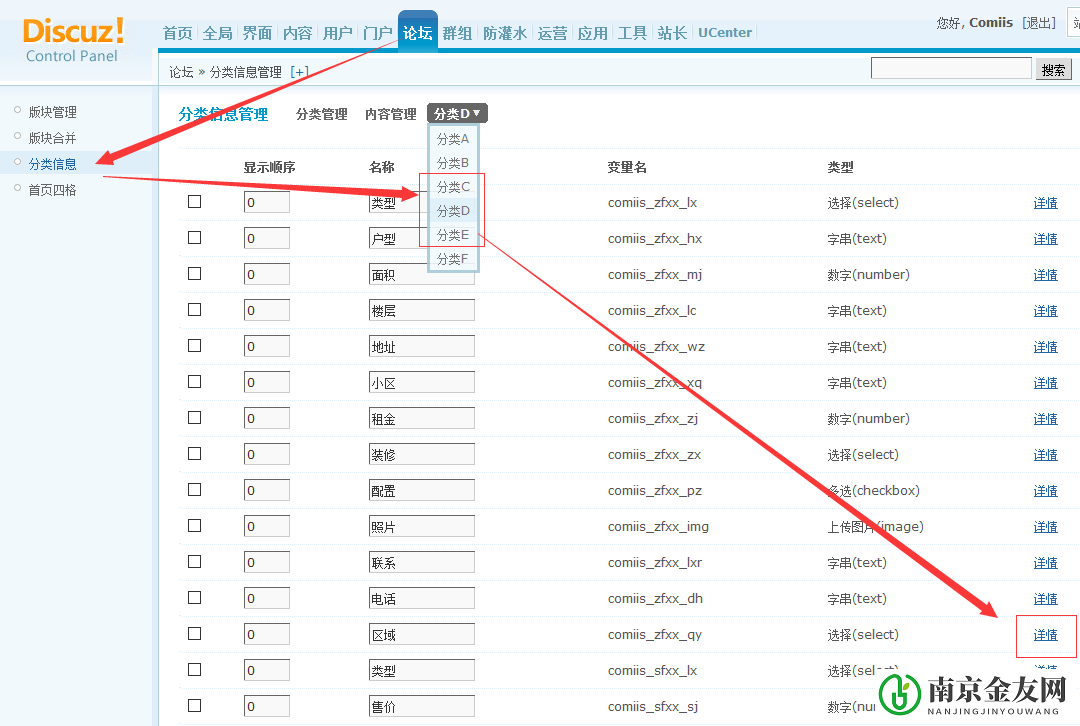The width and height of the screenshot is (1080, 726).
Task: Open the UCenter menu item
Action: pos(724,31)
